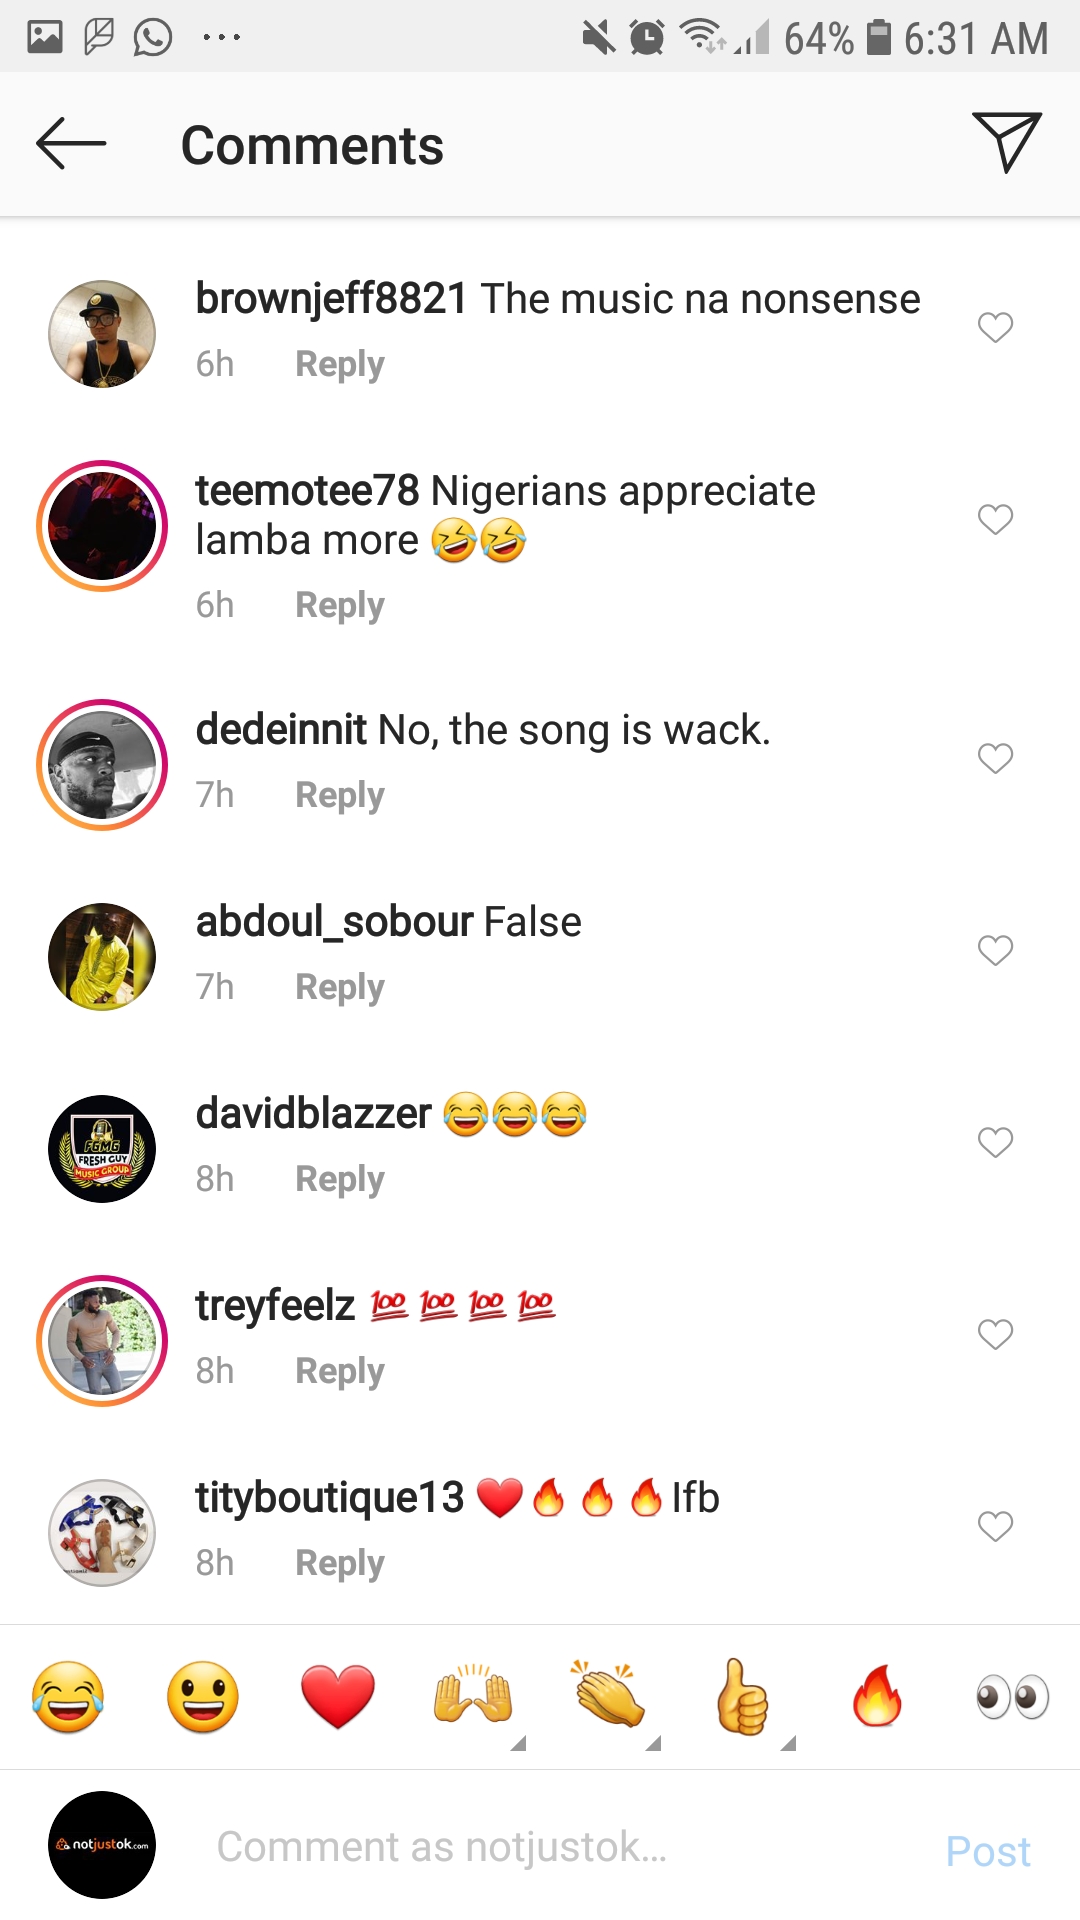Expand skin tones for raised hands emoji

coord(517,1743)
